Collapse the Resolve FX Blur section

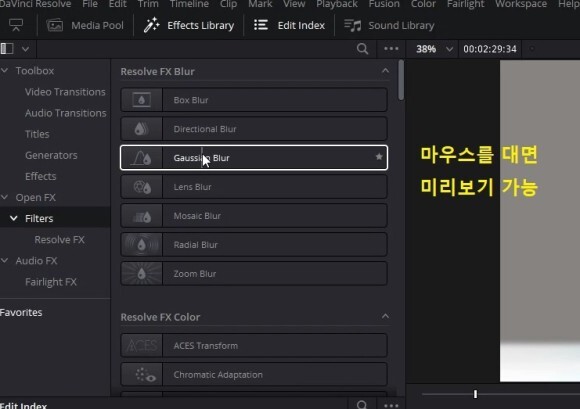coord(385,71)
